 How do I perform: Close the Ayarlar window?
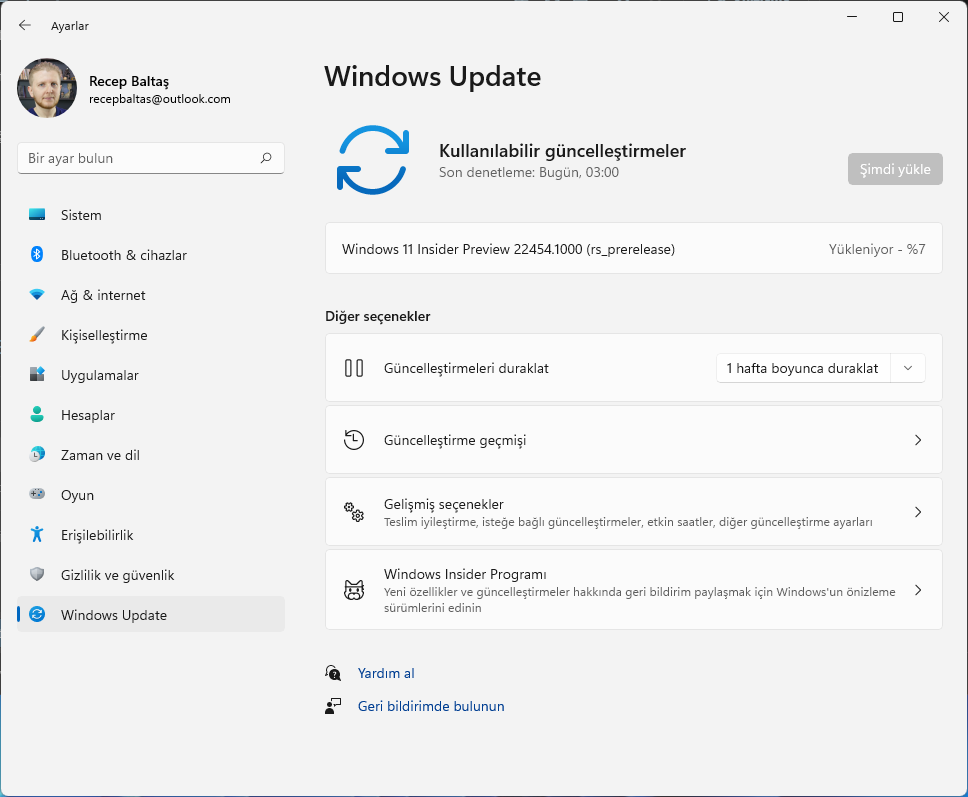(x=943, y=17)
